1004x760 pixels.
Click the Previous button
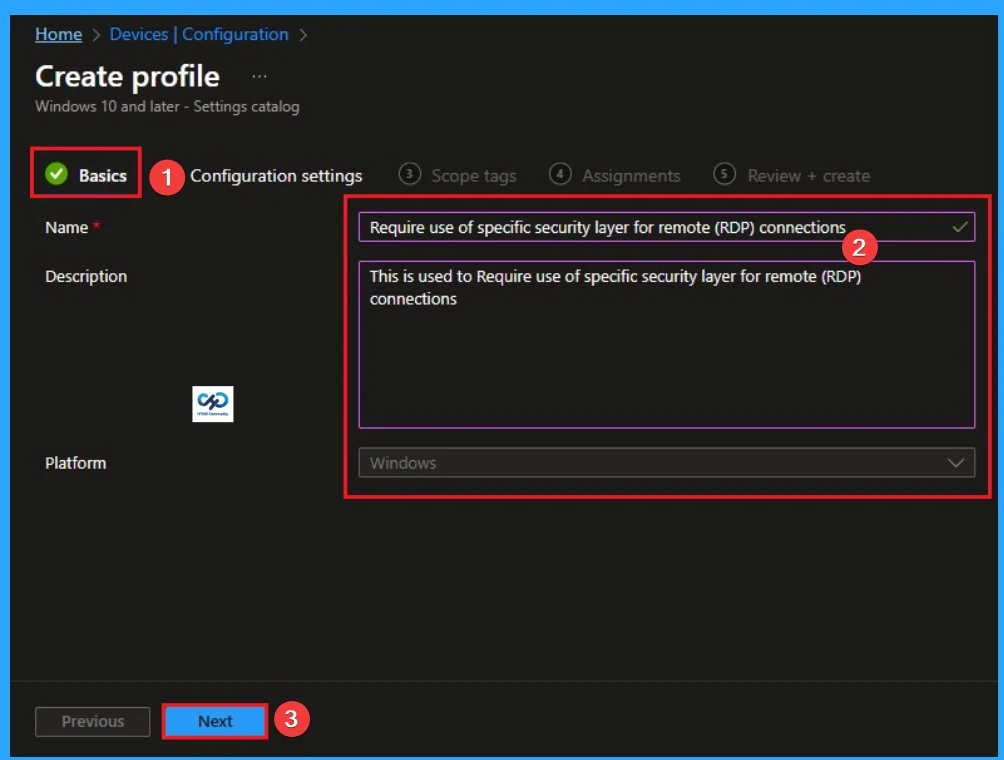(x=92, y=720)
